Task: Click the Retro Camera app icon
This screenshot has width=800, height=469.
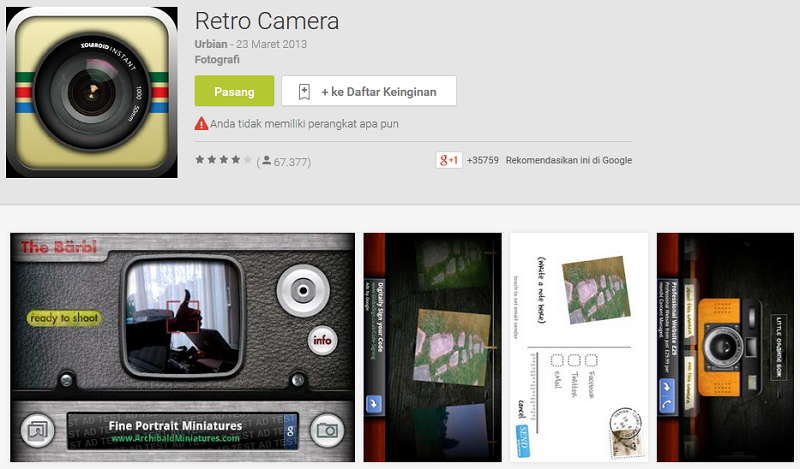Action: pyautogui.click(x=92, y=92)
